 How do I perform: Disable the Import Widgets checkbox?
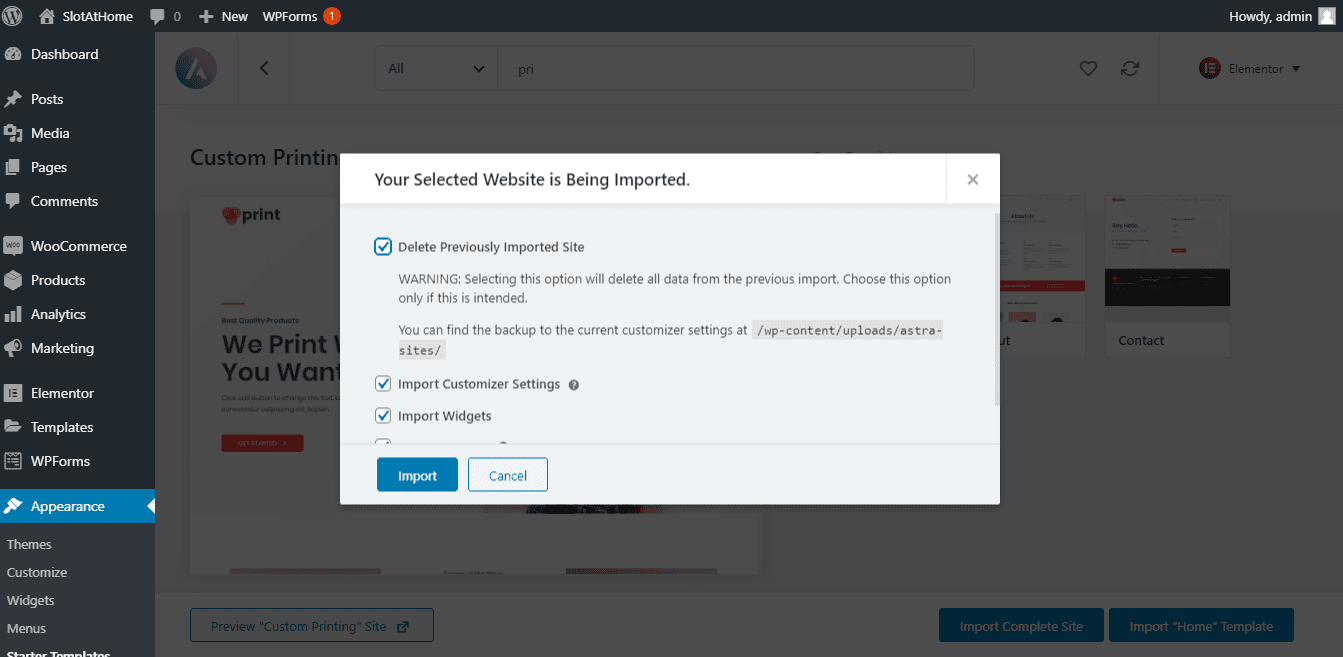[383, 416]
